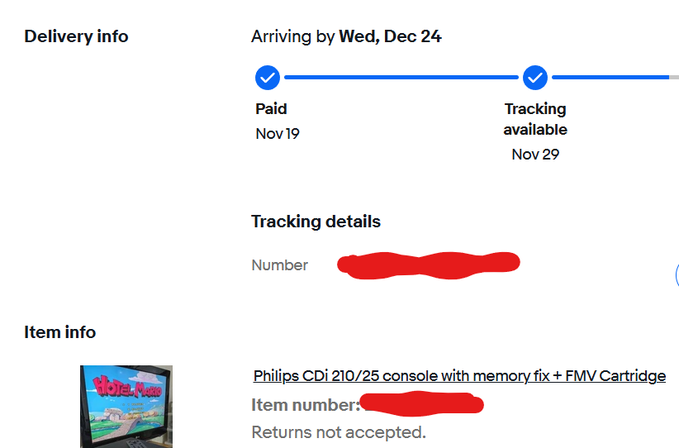The width and height of the screenshot is (679, 448).
Task: Click the Number label in Tracking details
Action: tap(280, 265)
